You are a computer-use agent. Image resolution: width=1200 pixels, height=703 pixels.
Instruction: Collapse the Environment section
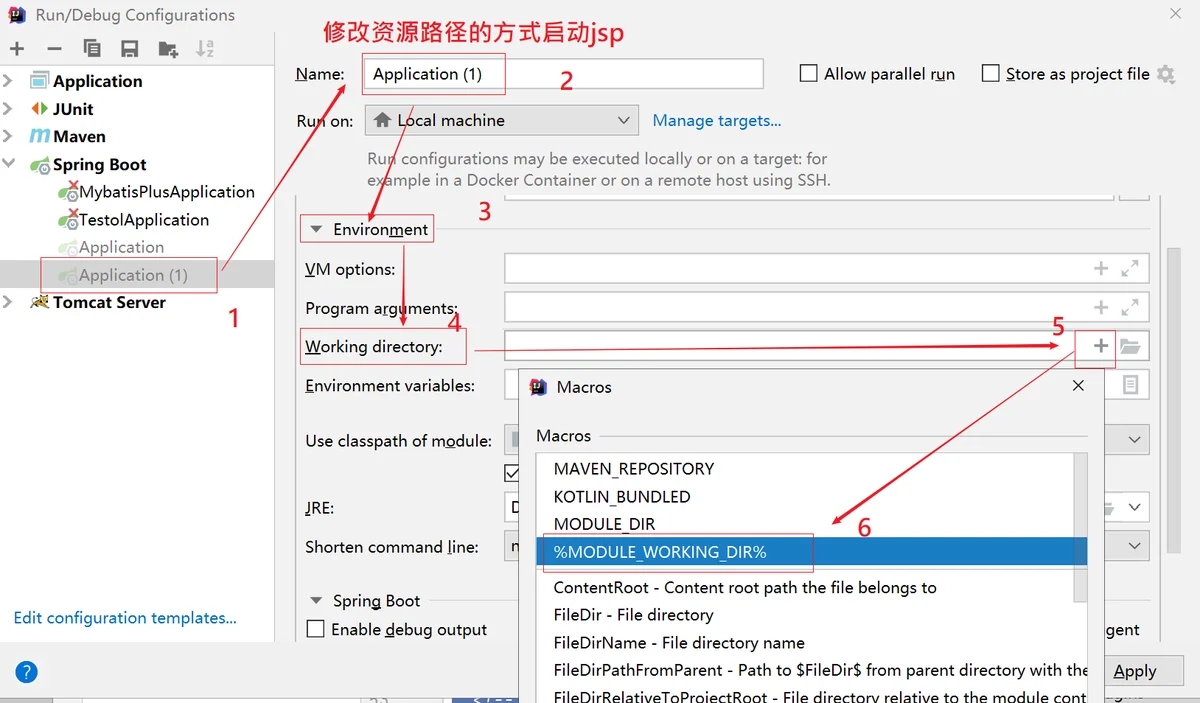[x=316, y=229]
